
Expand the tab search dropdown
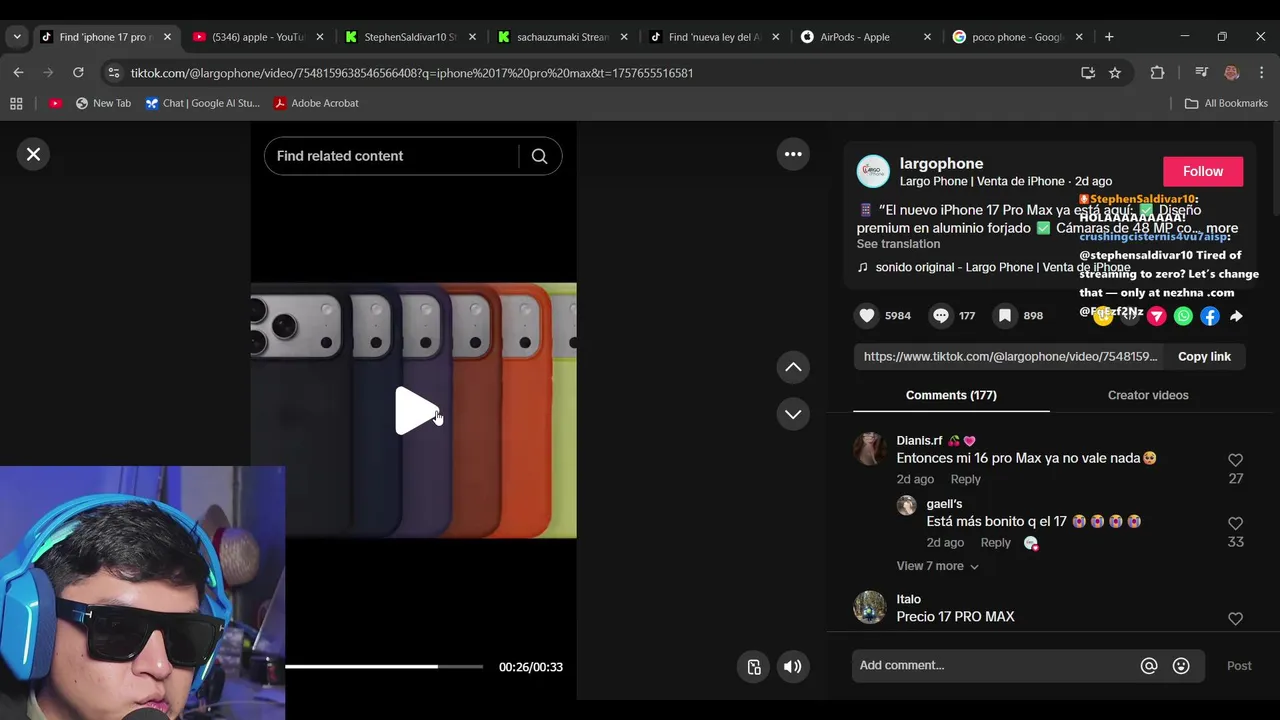[x=17, y=37]
